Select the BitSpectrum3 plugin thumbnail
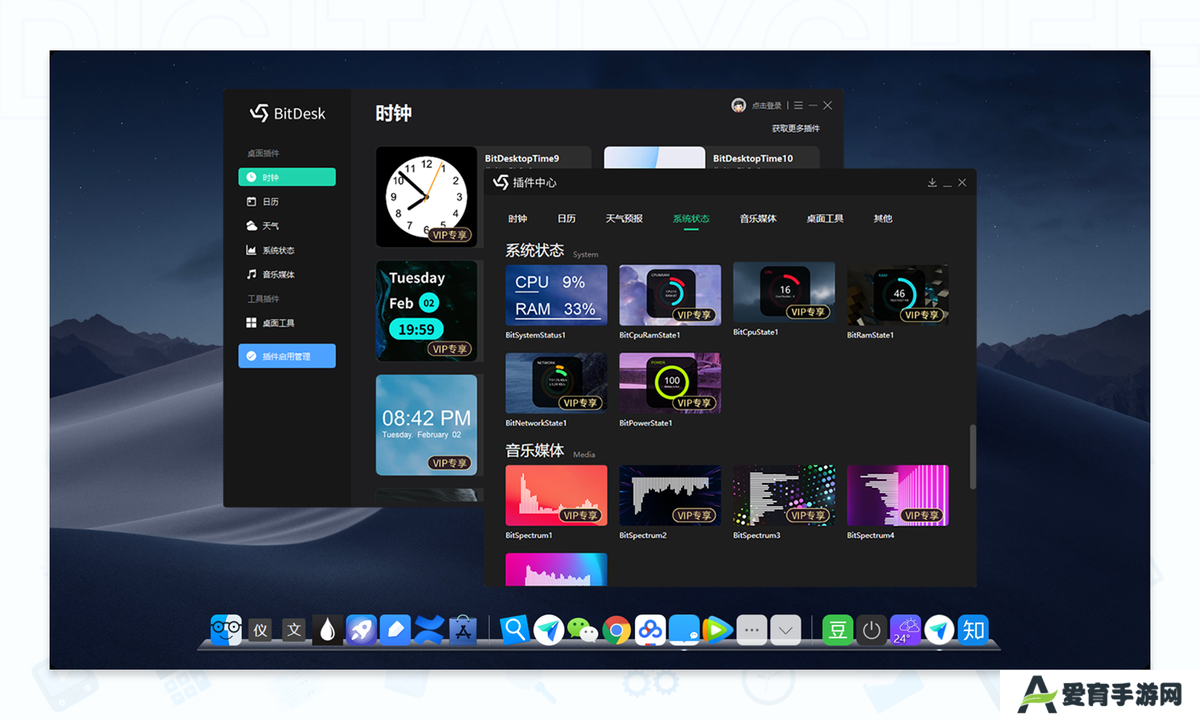Image resolution: width=1200 pixels, height=720 pixels. (x=784, y=495)
